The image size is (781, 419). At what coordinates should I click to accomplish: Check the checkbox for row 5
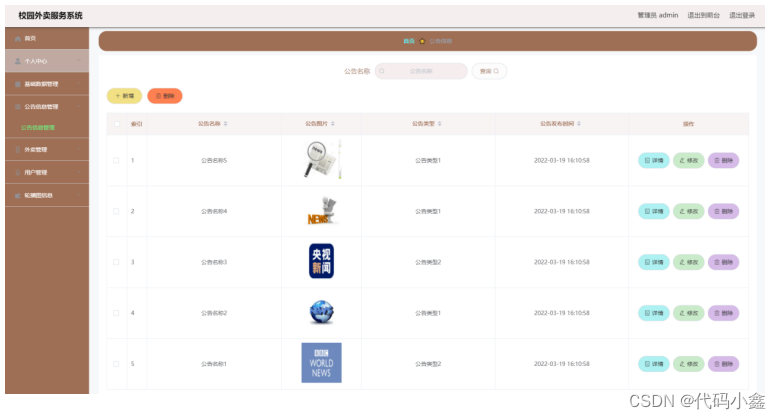click(x=116, y=364)
